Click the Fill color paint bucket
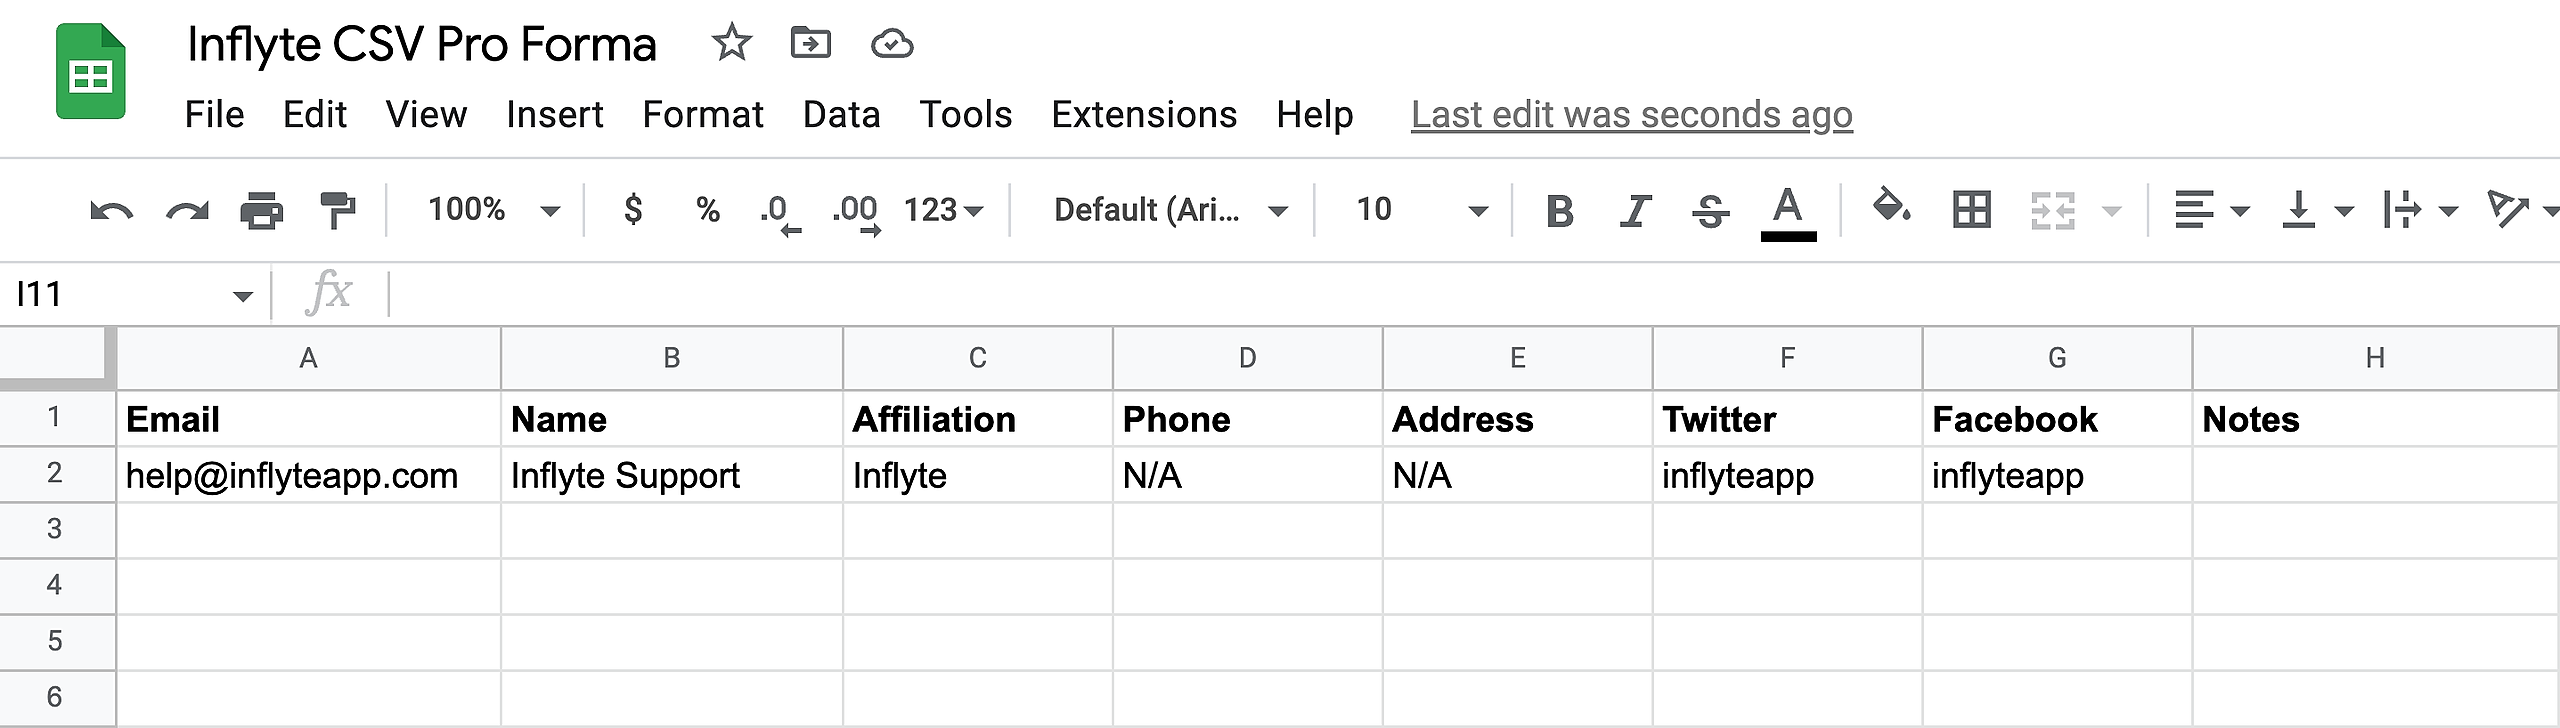Image resolution: width=2560 pixels, height=728 pixels. point(1890,207)
